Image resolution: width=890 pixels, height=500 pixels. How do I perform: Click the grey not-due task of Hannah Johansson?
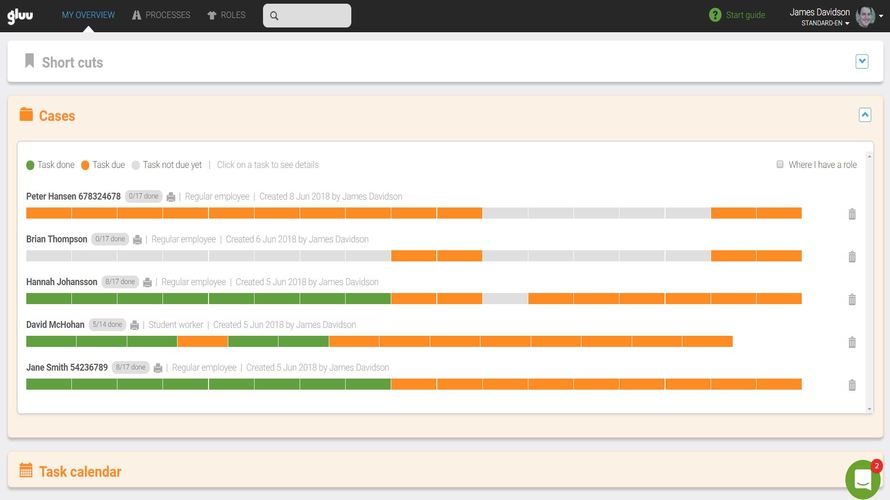coord(505,299)
